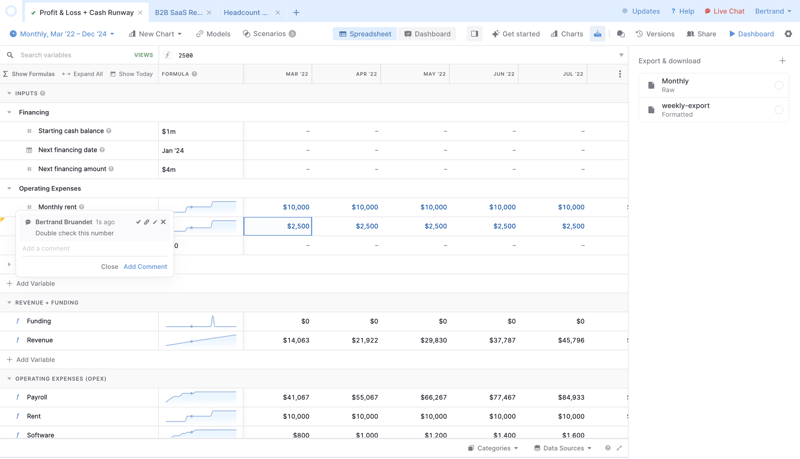The height and width of the screenshot is (459, 800).
Task: Select the Monthly export radio button
Action: (779, 85)
